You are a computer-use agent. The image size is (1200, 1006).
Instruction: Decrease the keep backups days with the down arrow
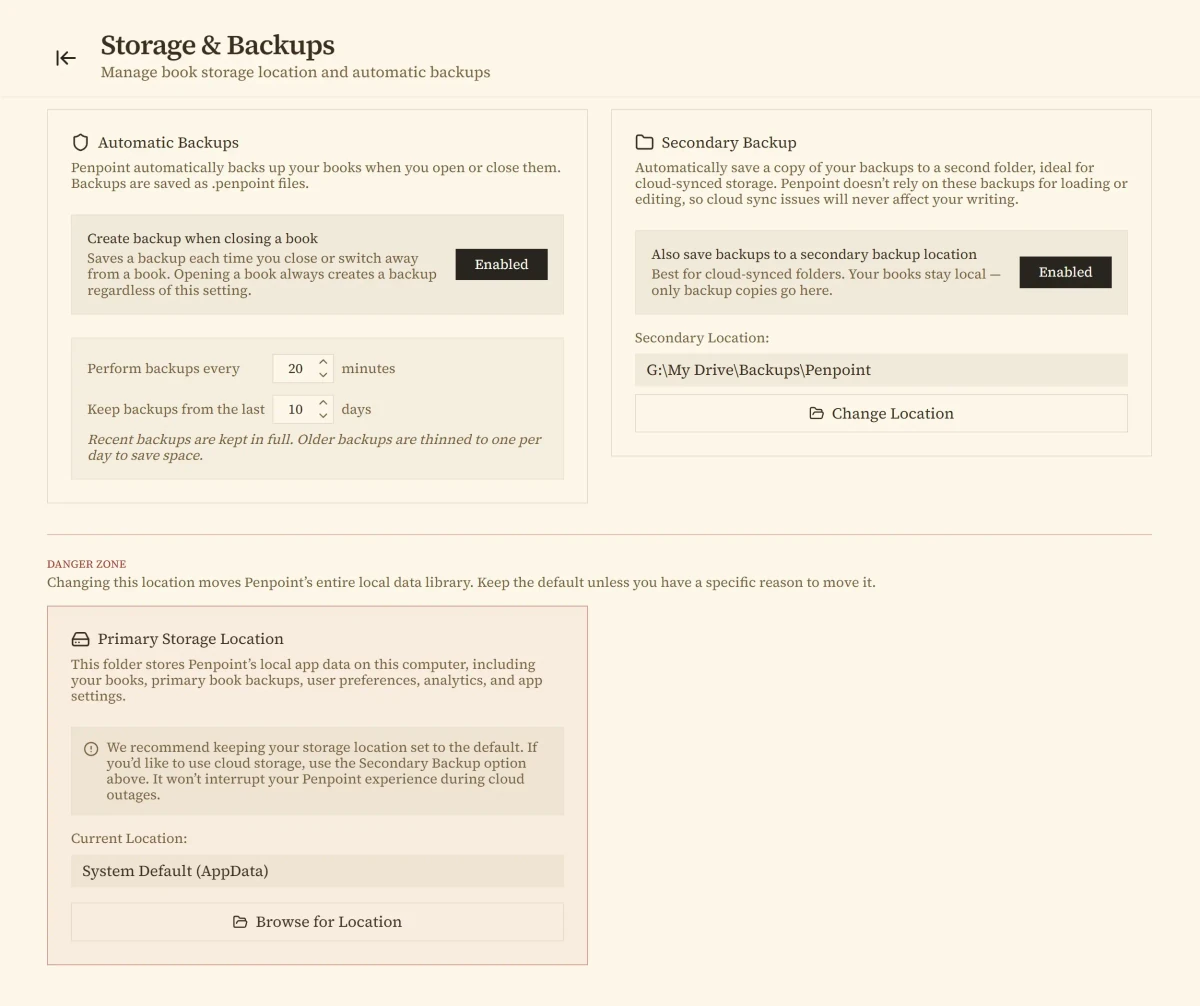coord(323,416)
